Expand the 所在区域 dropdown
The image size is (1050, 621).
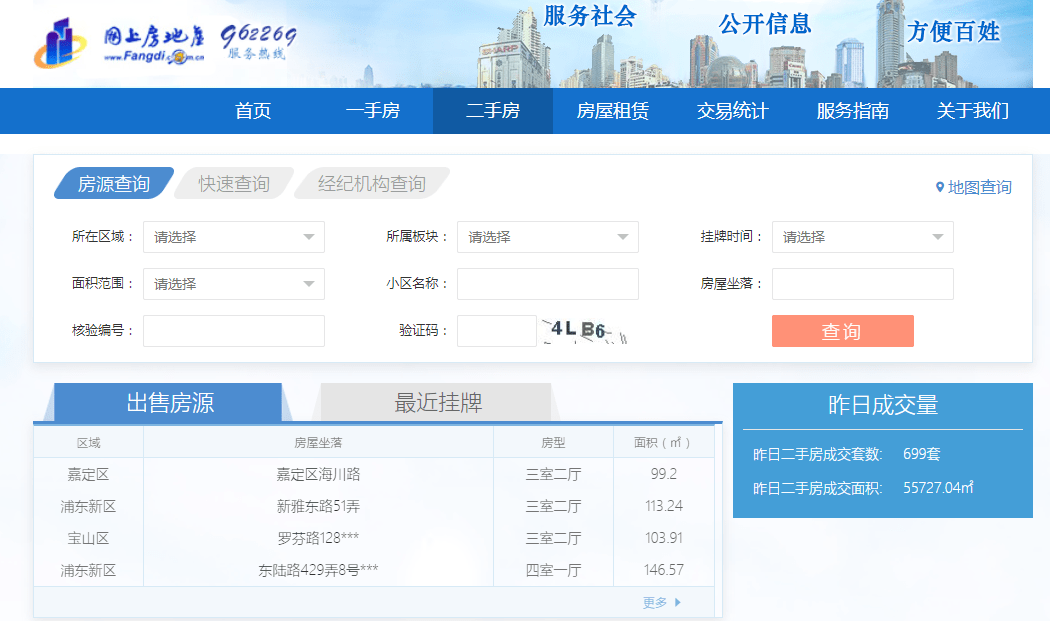coord(233,237)
